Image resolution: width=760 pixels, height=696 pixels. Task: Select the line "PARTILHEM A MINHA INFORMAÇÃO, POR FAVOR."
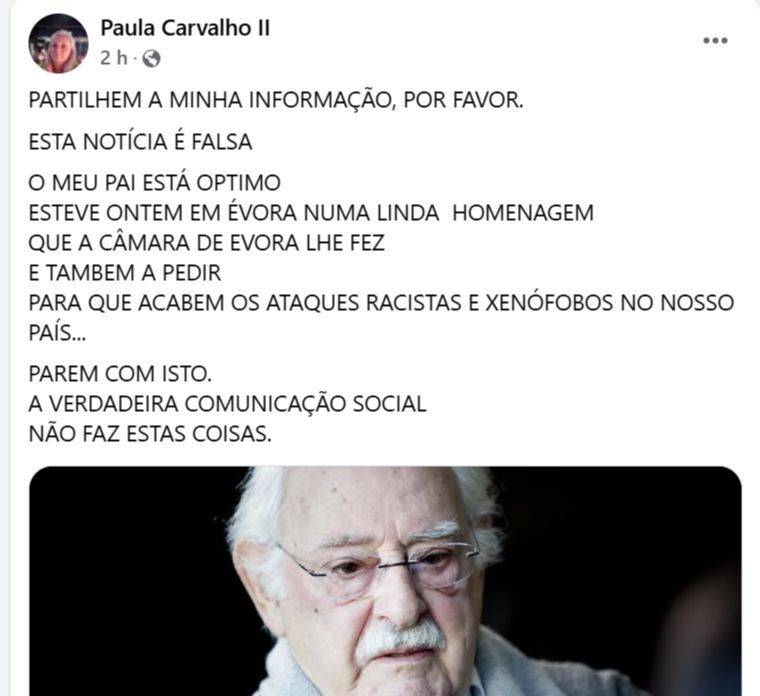tap(276, 101)
